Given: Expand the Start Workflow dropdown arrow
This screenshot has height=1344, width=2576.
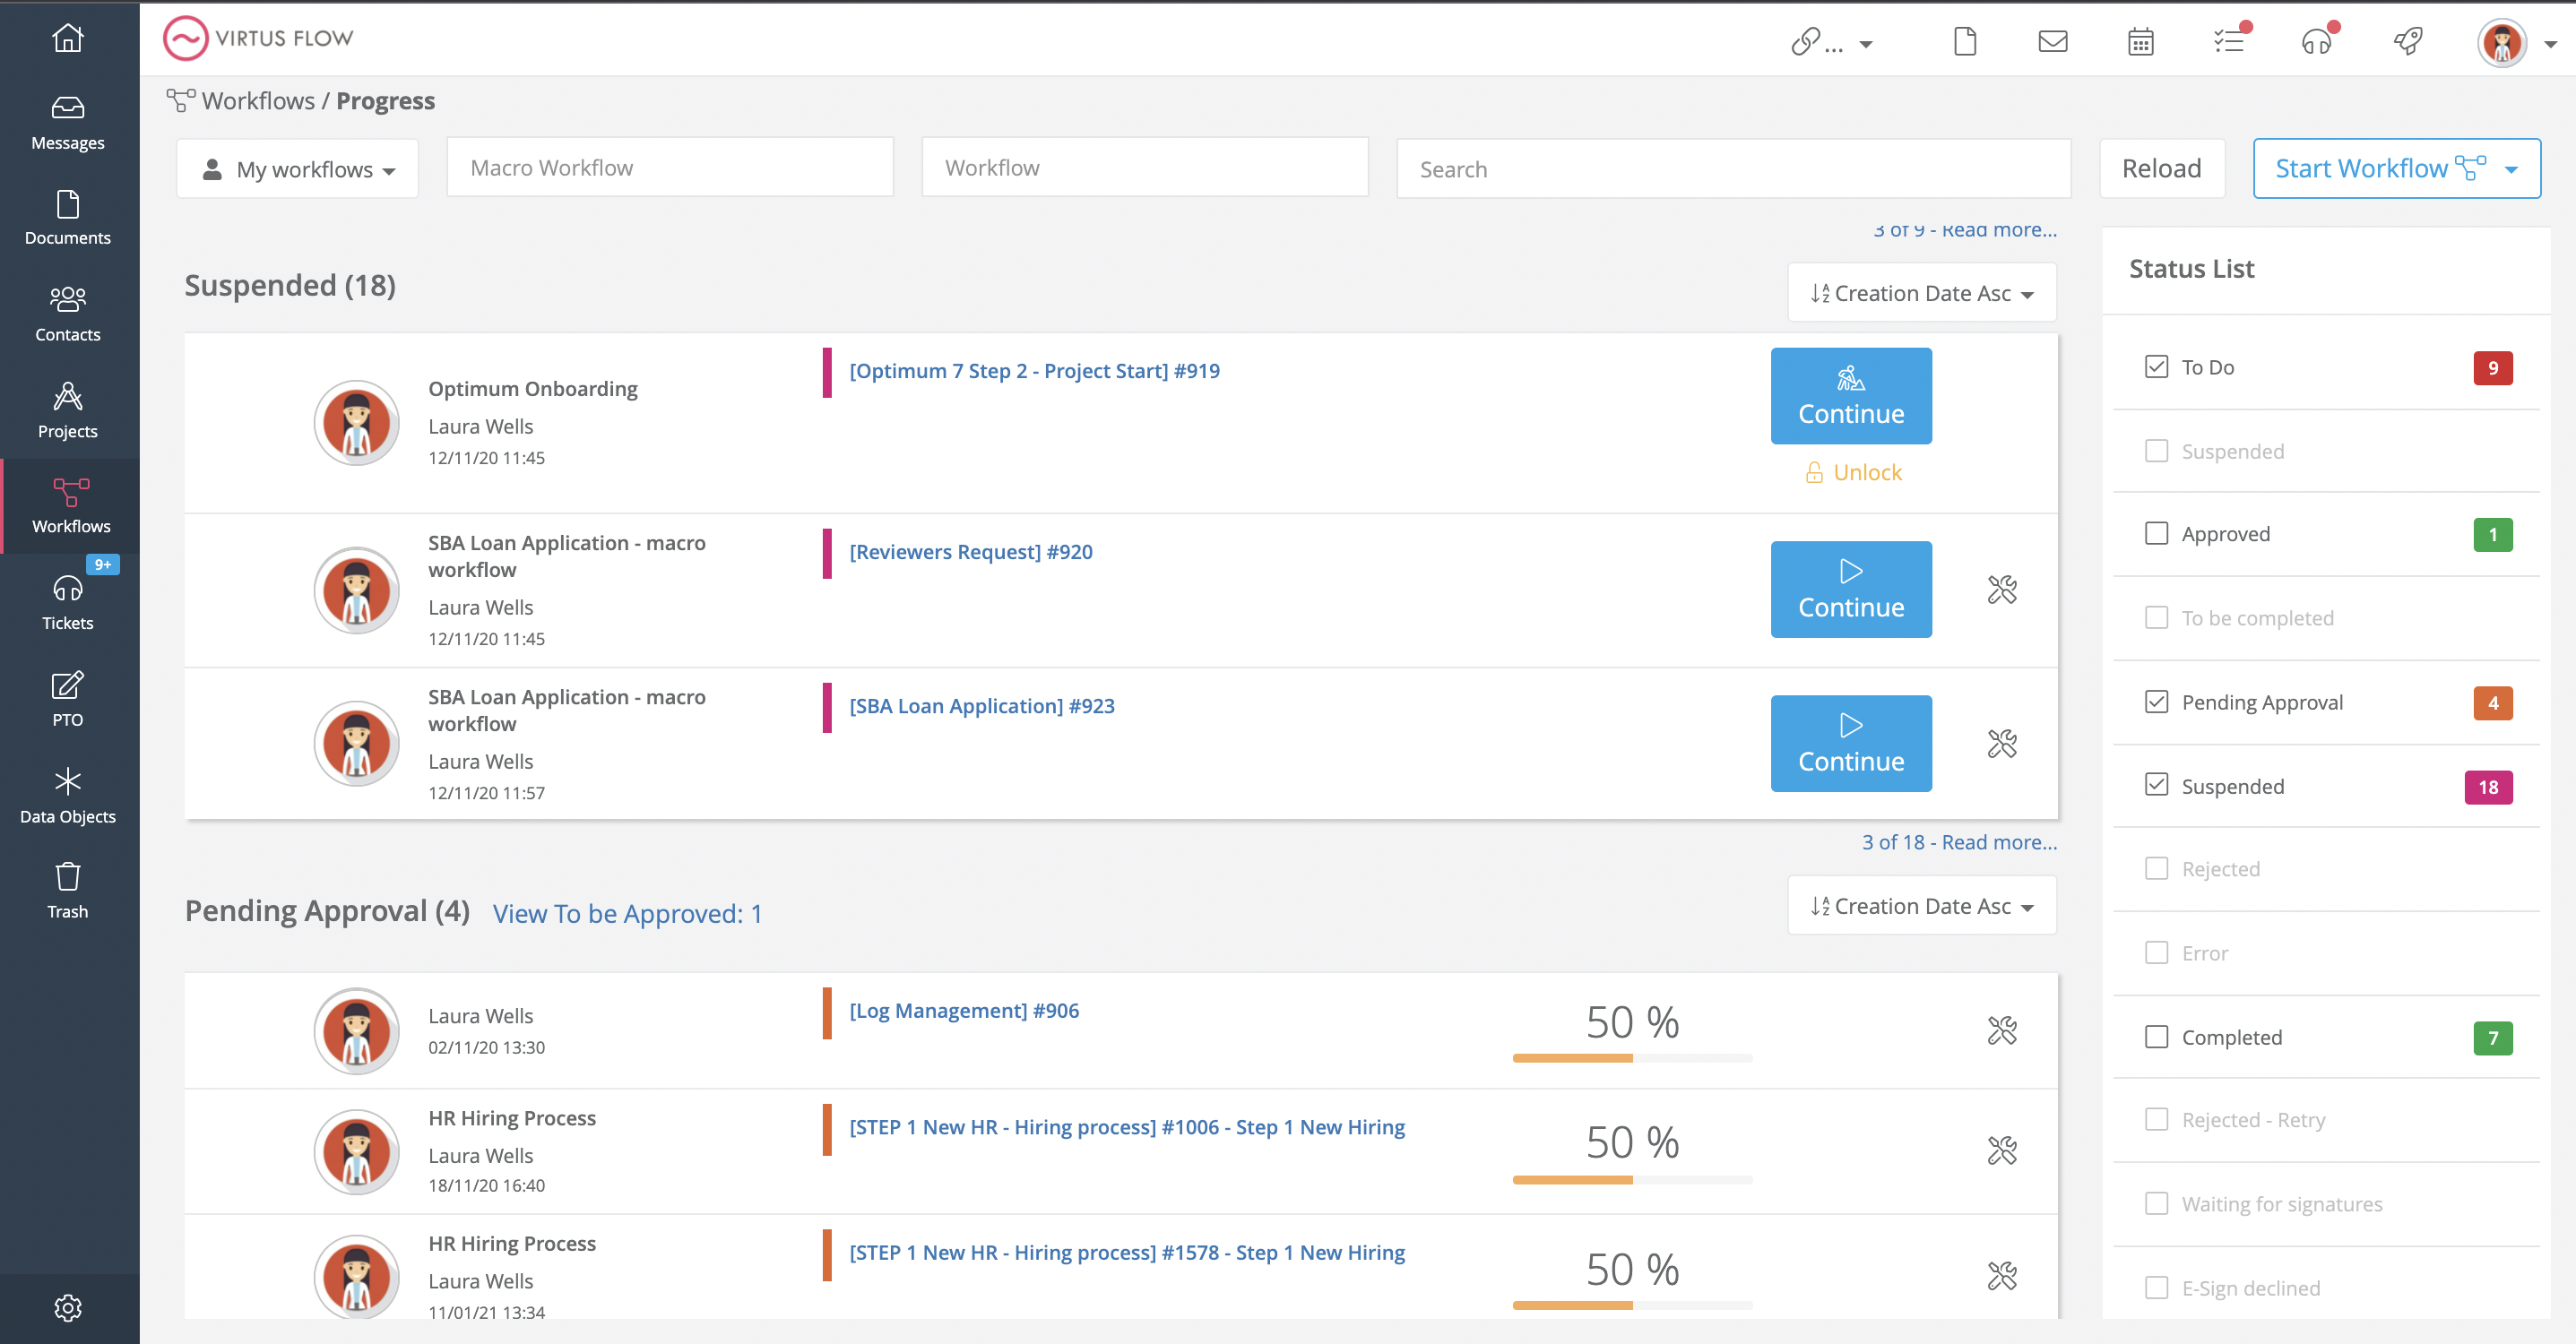Looking at the screenshot, I should 2511,169.
